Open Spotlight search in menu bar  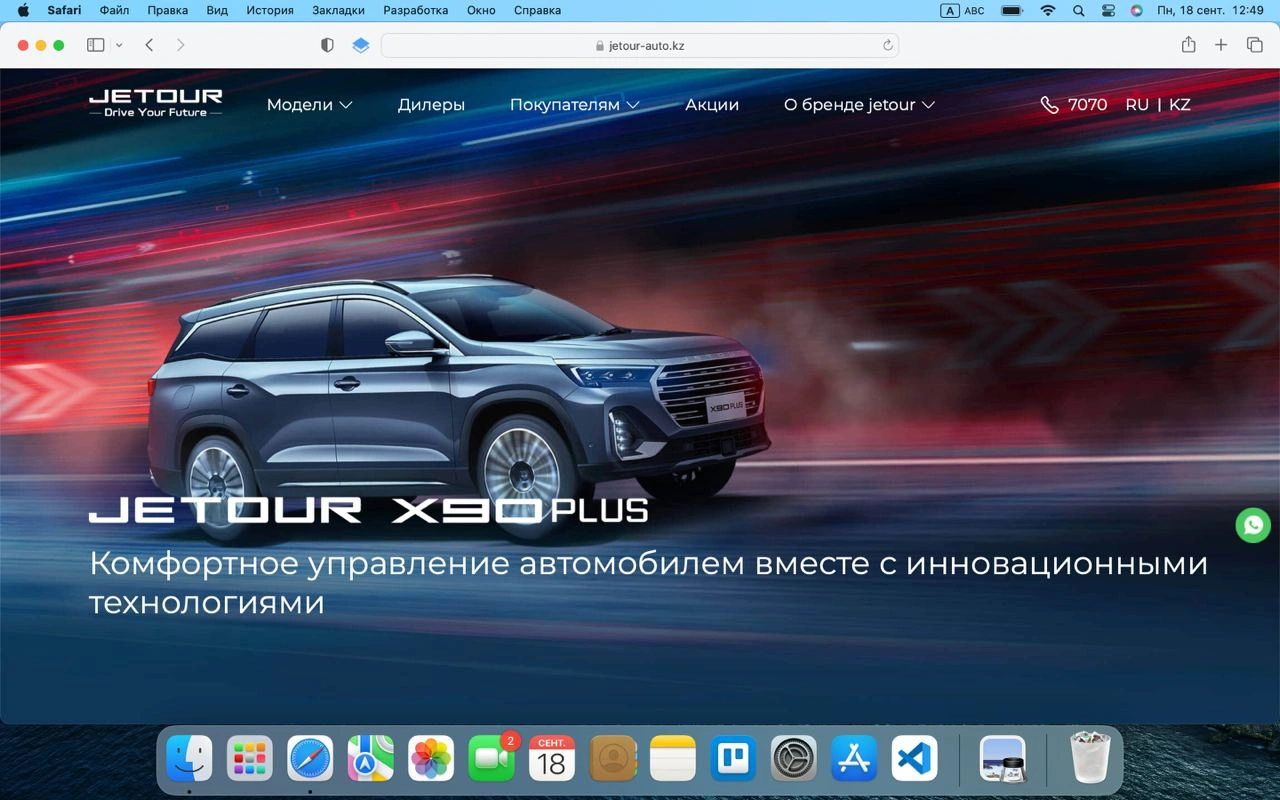click(x=1078, y=11)
